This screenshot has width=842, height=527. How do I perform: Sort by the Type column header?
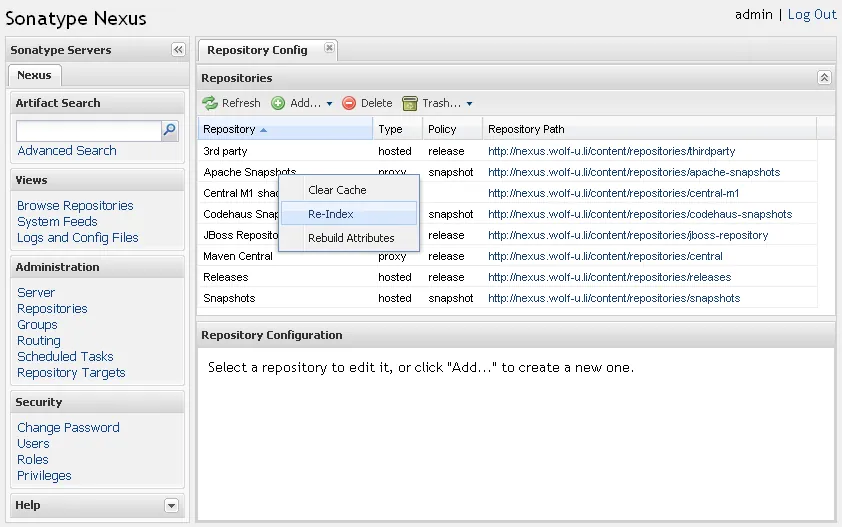[x=397, y=129]
